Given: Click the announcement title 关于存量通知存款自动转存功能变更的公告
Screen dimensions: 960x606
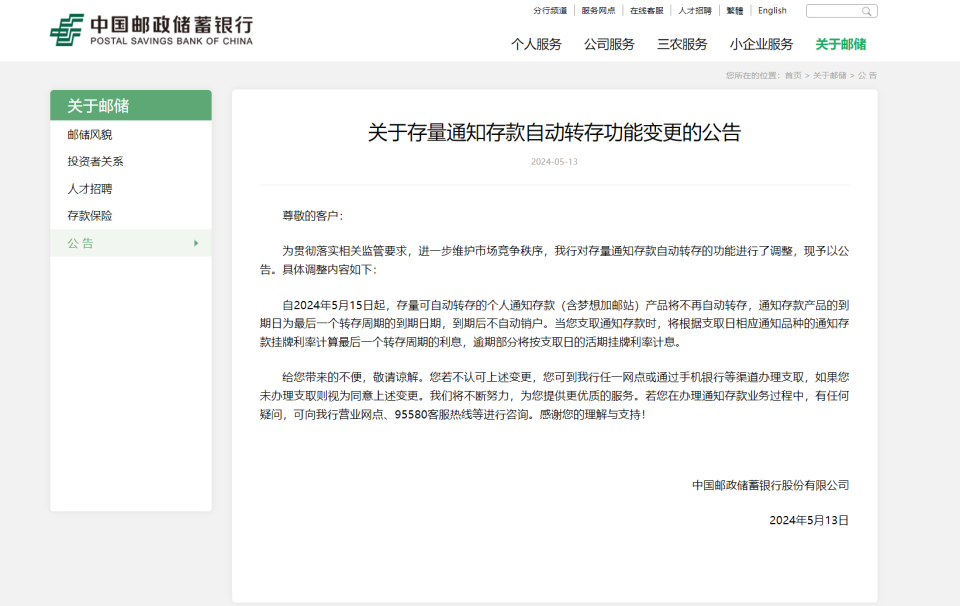Looking at the screenshot, I should (554, 132).
